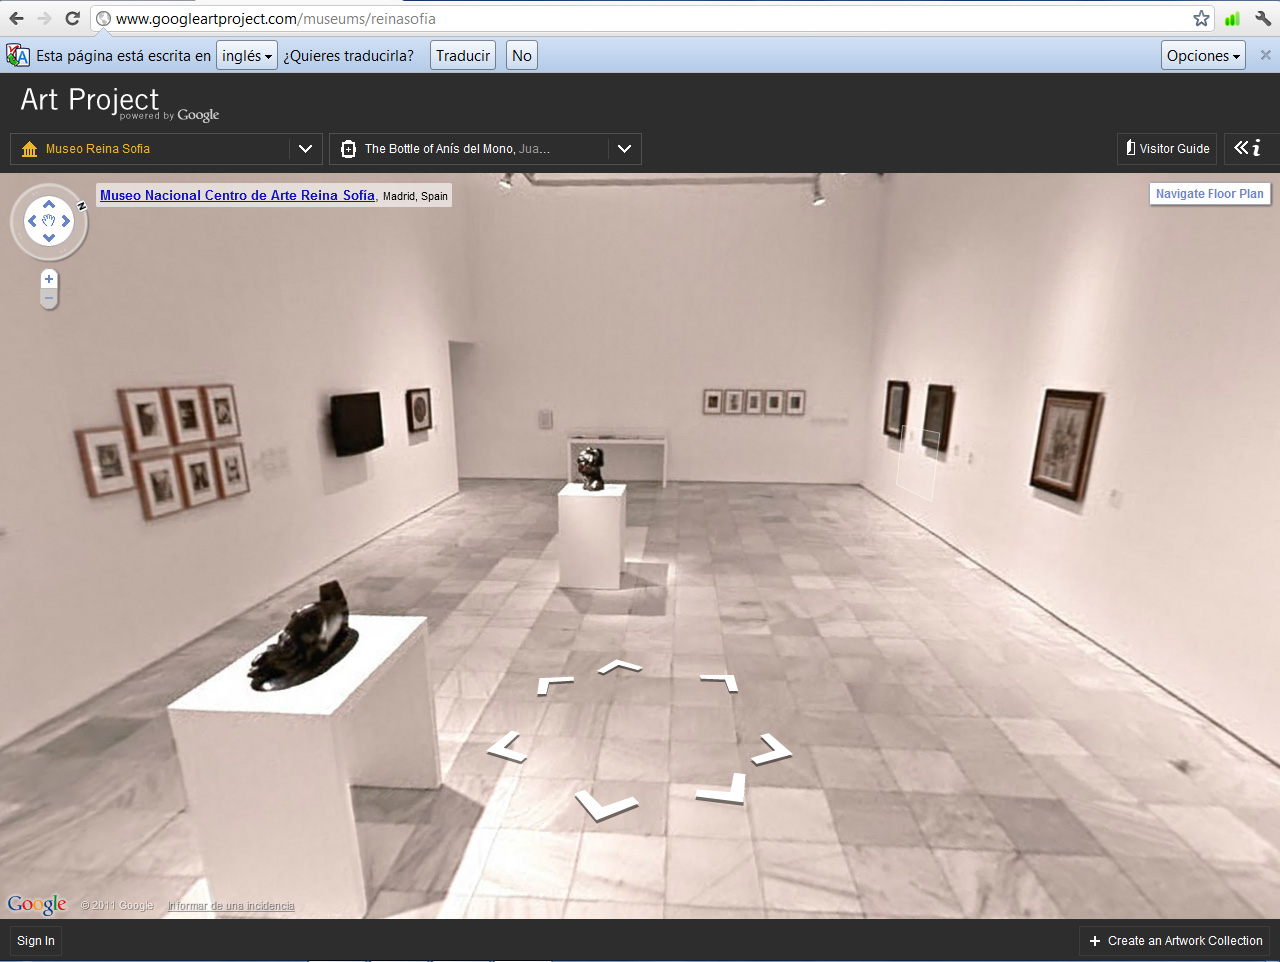Pan view up with compass up arrow
This screenshot has height=962, width=1280.
[49, 204]
